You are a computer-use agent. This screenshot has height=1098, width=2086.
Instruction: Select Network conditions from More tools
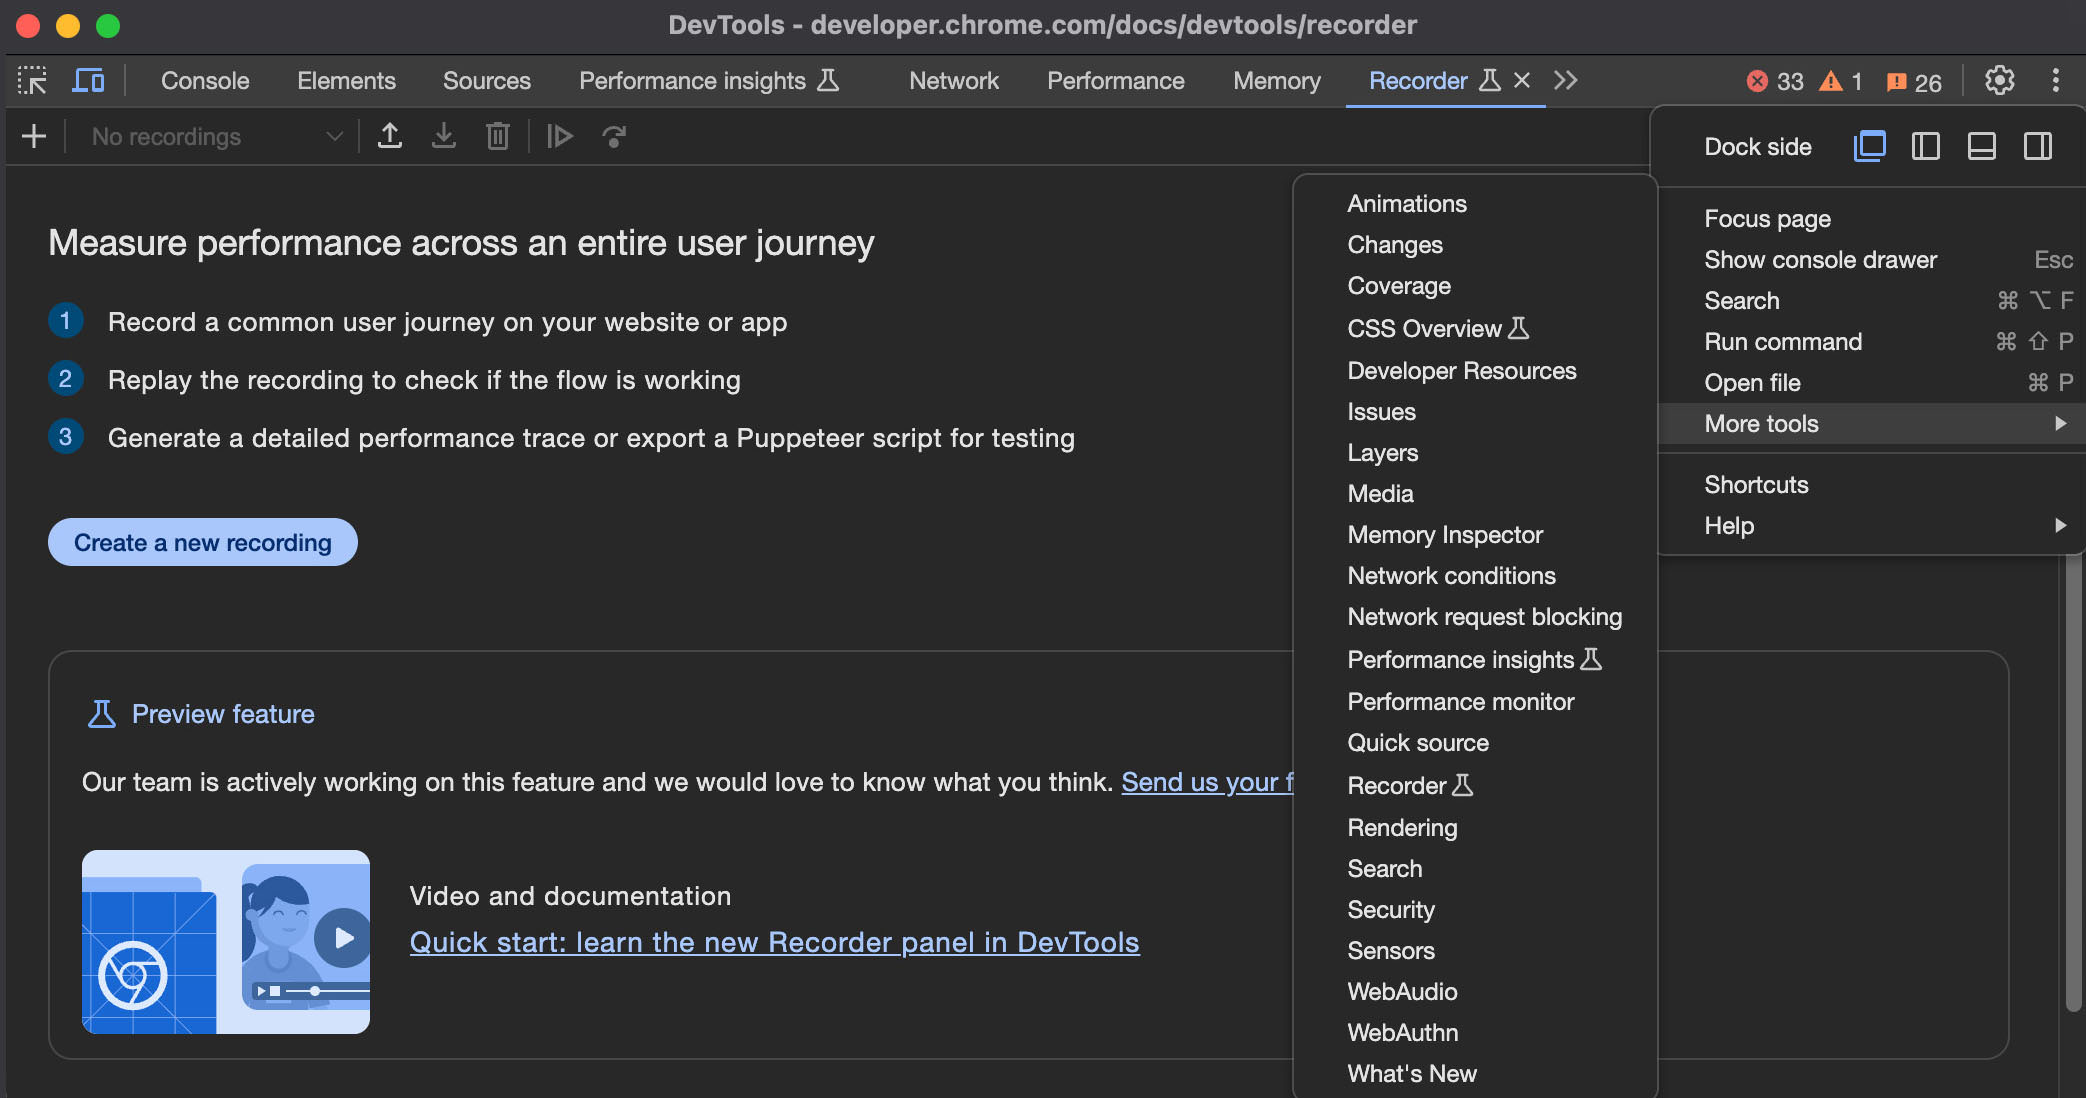click(1450, 575)
